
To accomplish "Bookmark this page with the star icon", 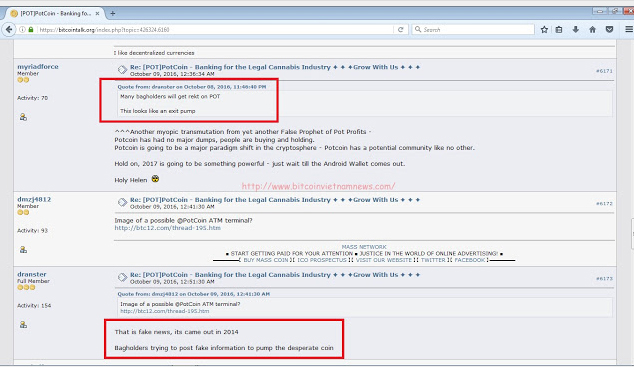I will coord(544,30).
